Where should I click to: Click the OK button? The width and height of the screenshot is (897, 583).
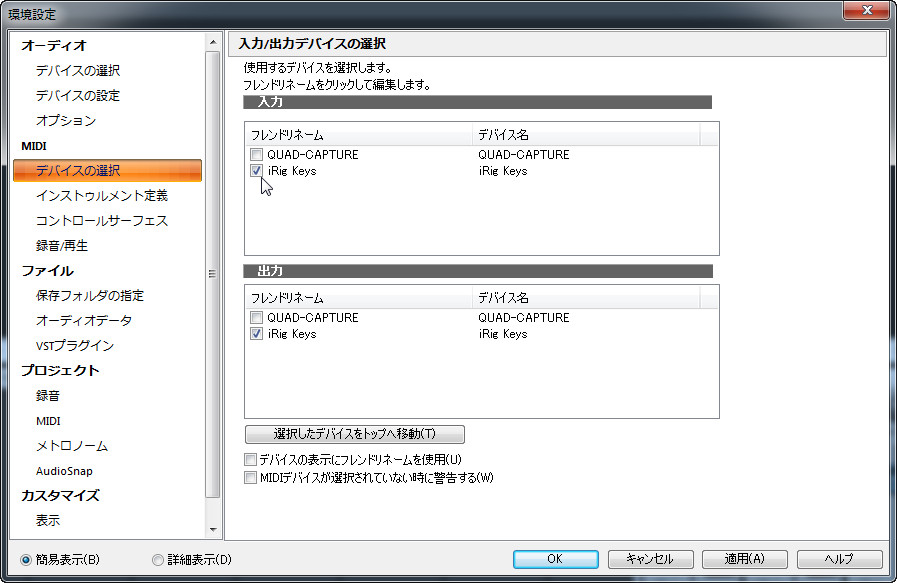[x=555, y=559]
